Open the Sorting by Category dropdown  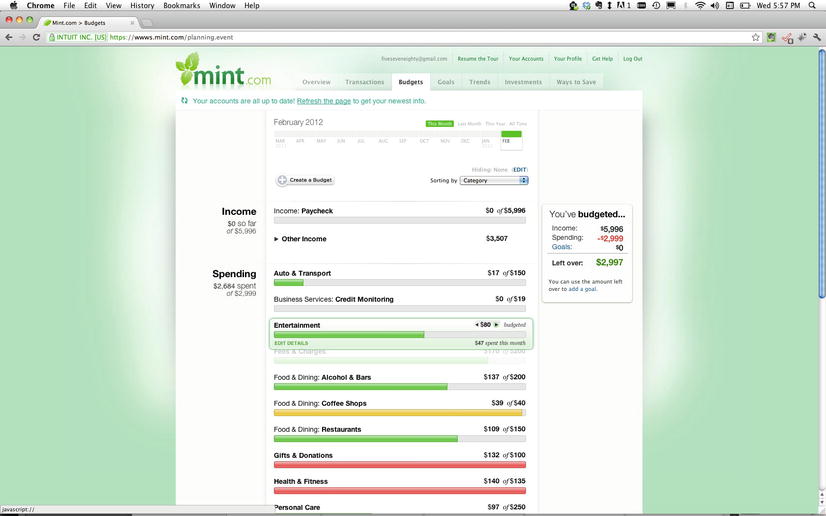[494, 180]
